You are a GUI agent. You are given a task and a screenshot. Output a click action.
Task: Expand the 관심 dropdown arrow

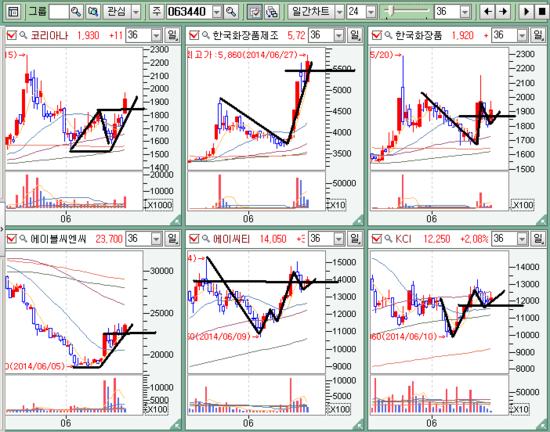[x=136, y=12]
